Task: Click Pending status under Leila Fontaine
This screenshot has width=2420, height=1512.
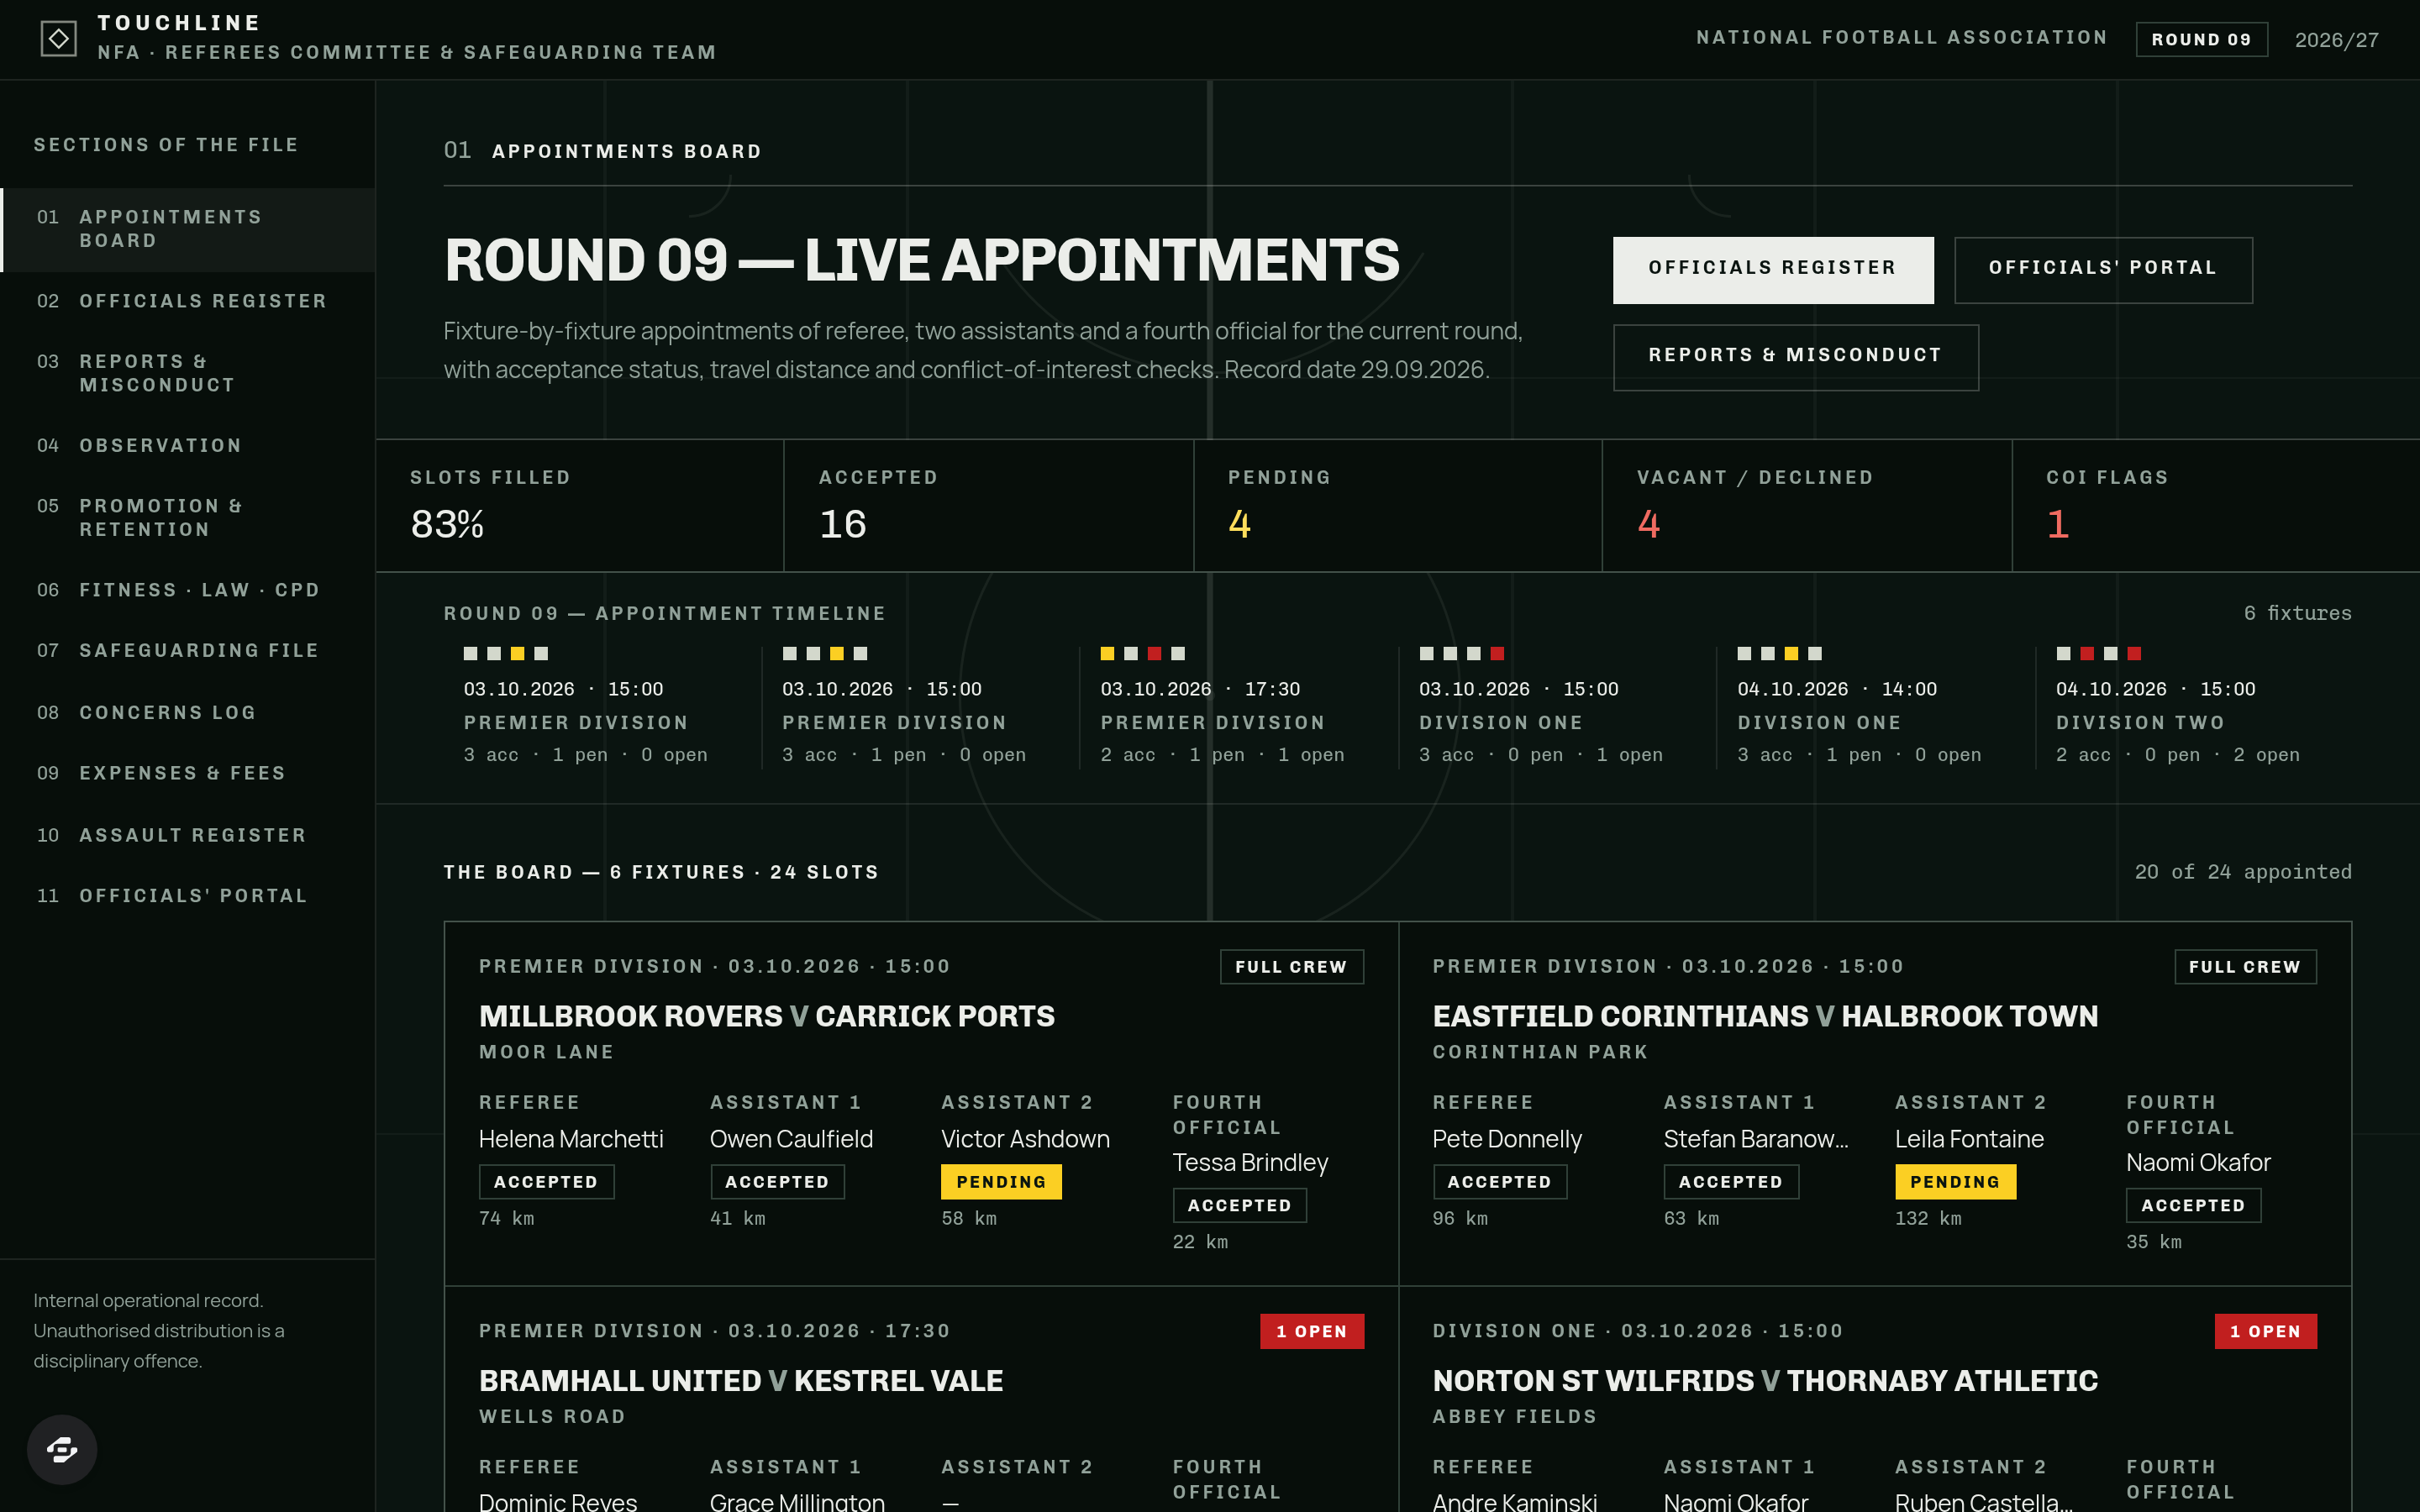Action: tap(1955, 1182)
